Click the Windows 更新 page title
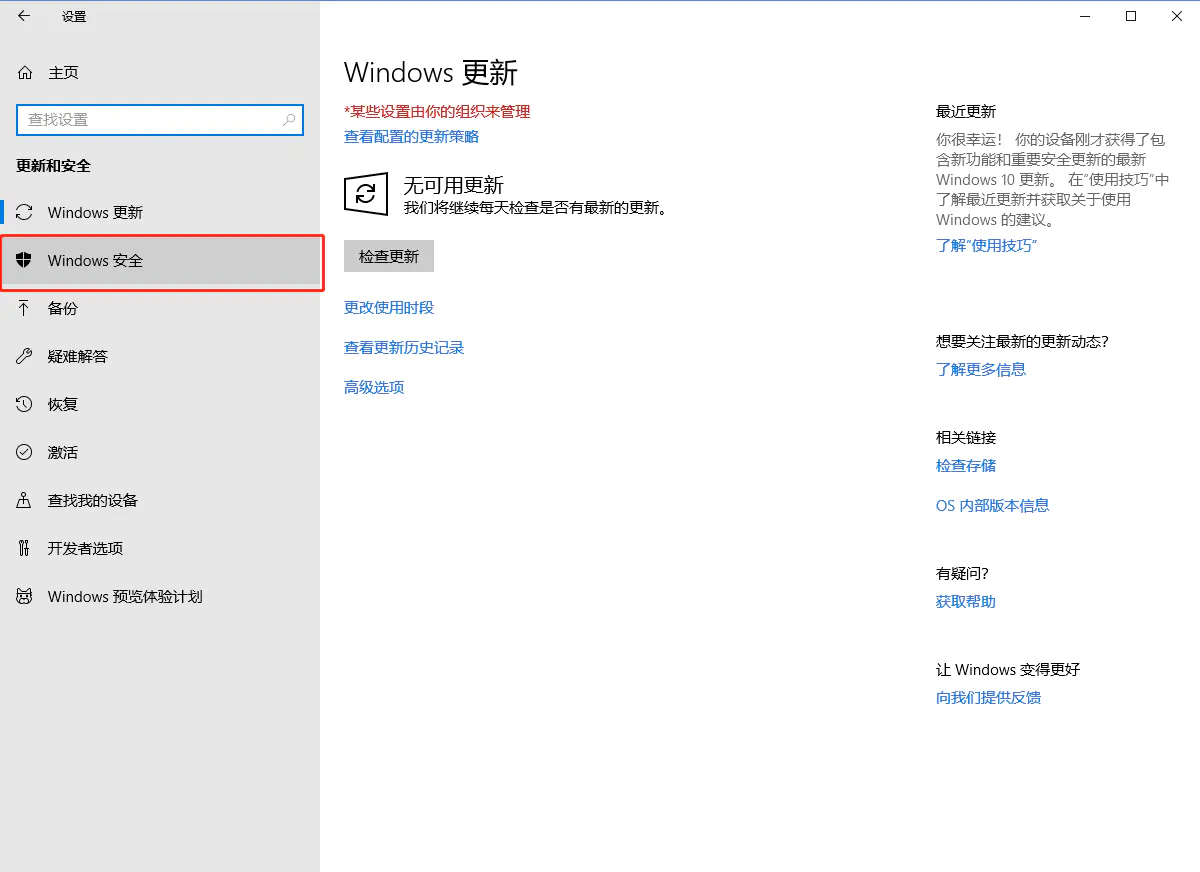 click(431, 72)
